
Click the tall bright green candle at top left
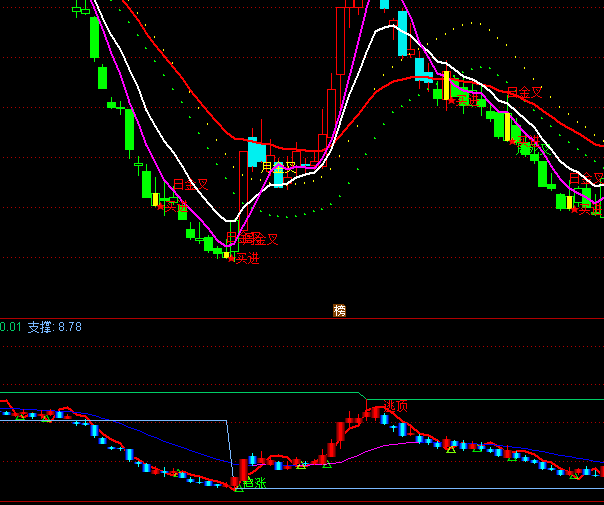click(x=94, y=38)
